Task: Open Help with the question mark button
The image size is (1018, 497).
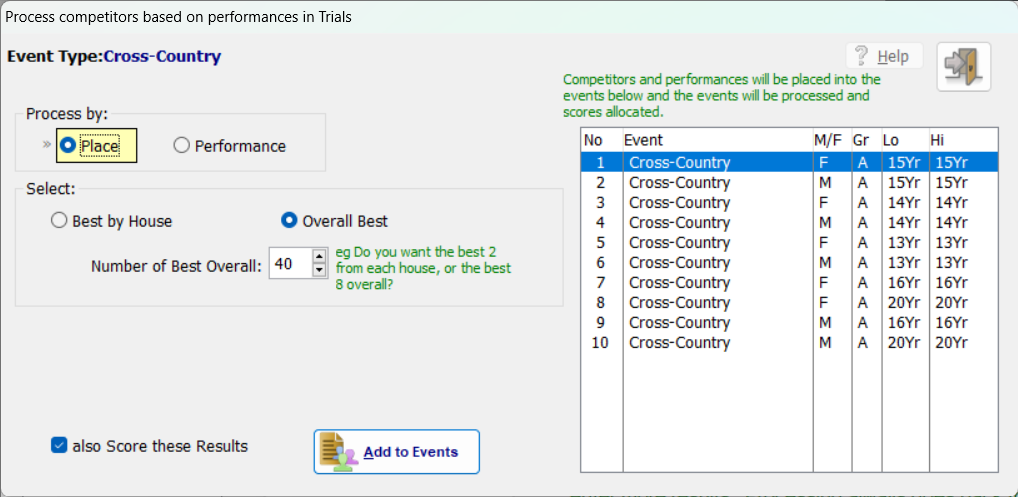Action: pos(884,56)
